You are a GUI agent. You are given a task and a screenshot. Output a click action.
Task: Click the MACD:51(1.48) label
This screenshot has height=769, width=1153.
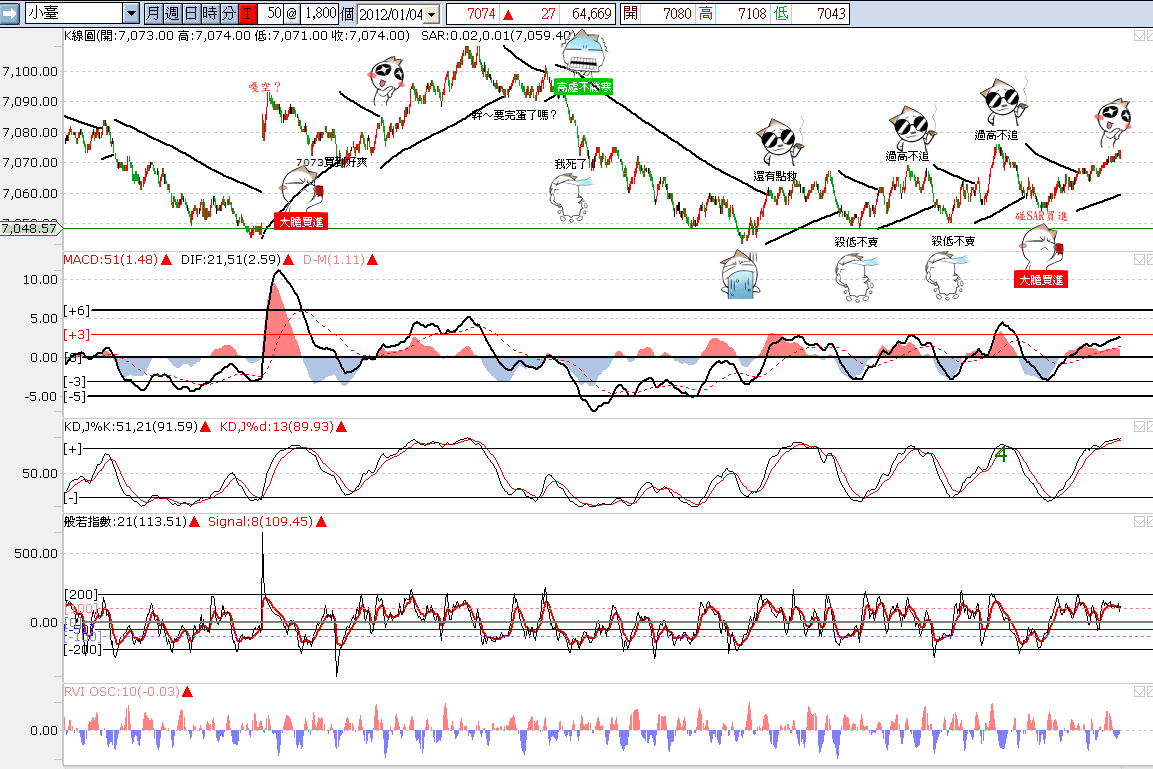110,260
